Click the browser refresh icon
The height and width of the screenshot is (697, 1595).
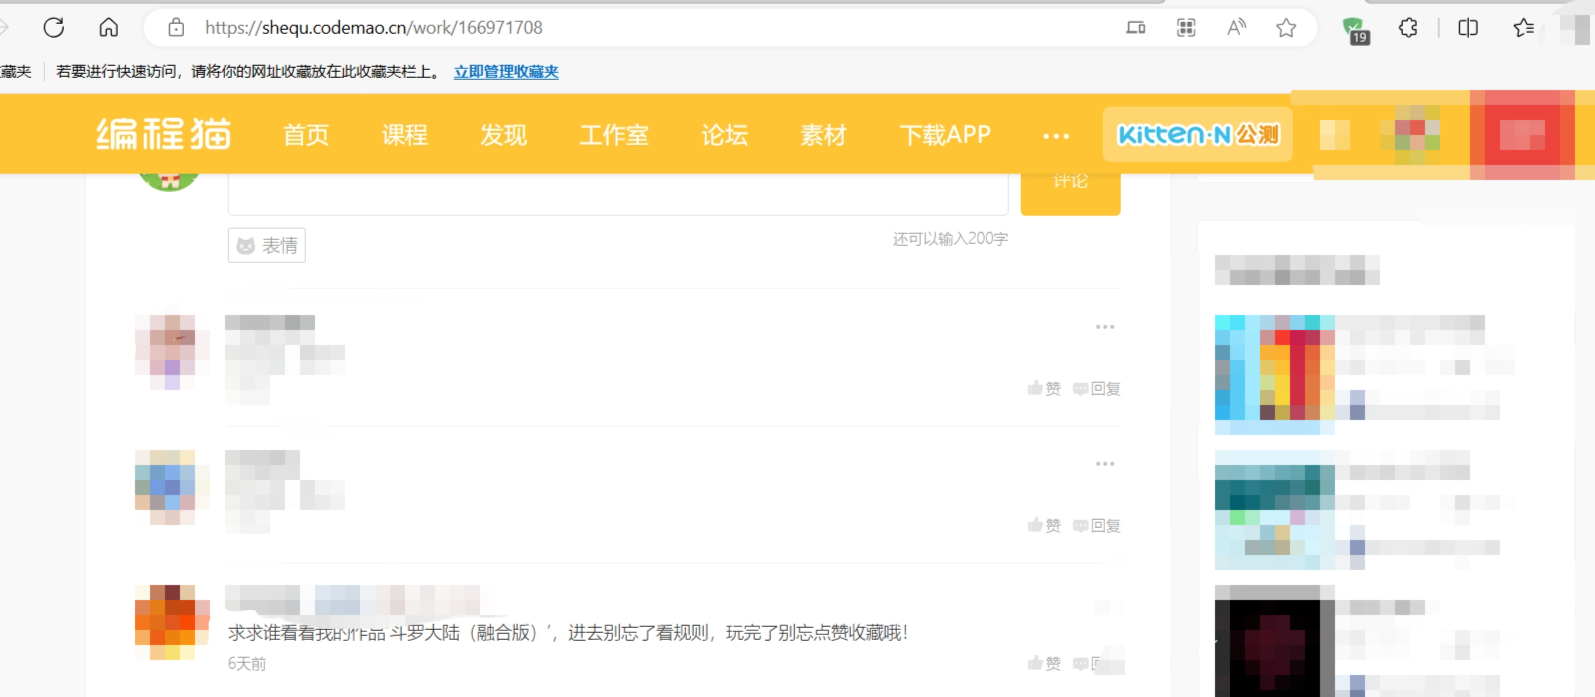point(54,28)
